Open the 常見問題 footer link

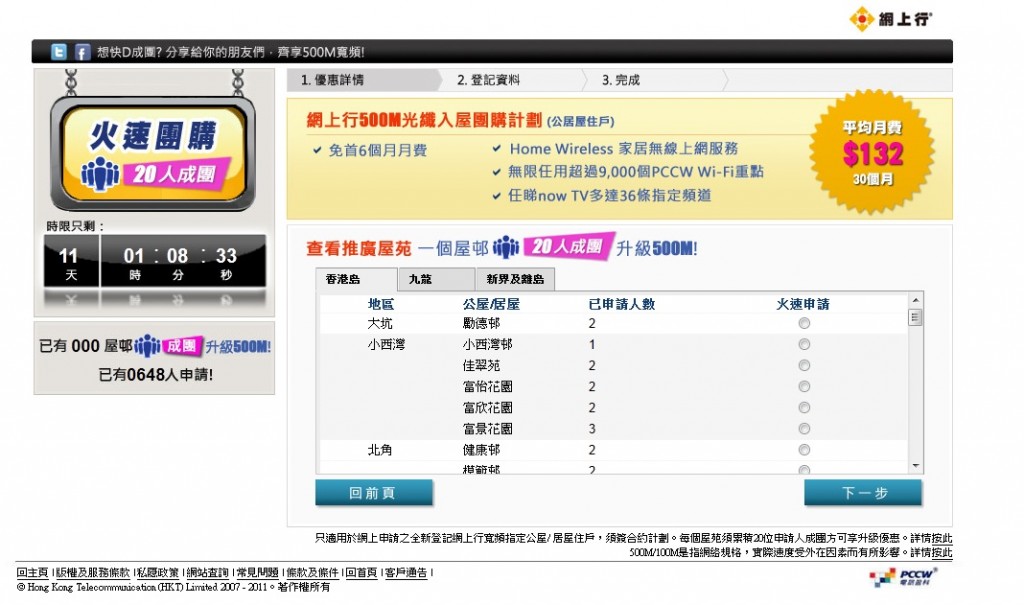click(x=257, y=572)
